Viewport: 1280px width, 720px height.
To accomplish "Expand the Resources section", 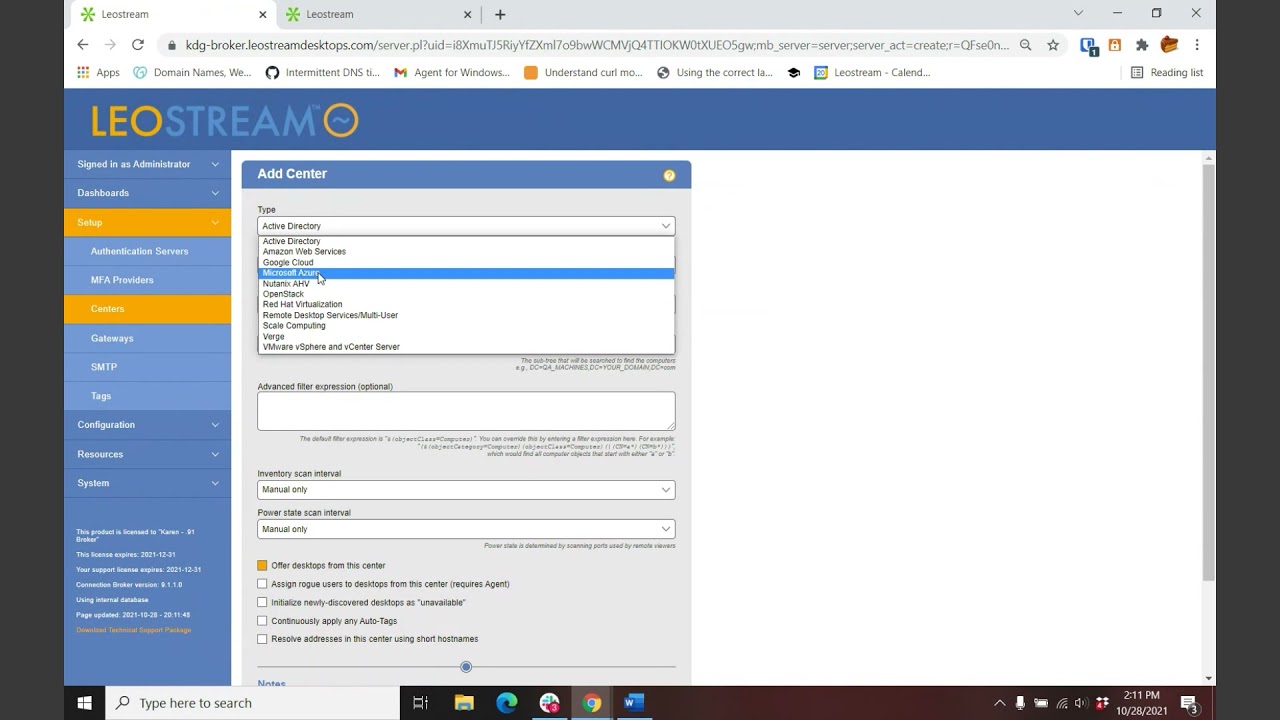I will tap(147, 454).
